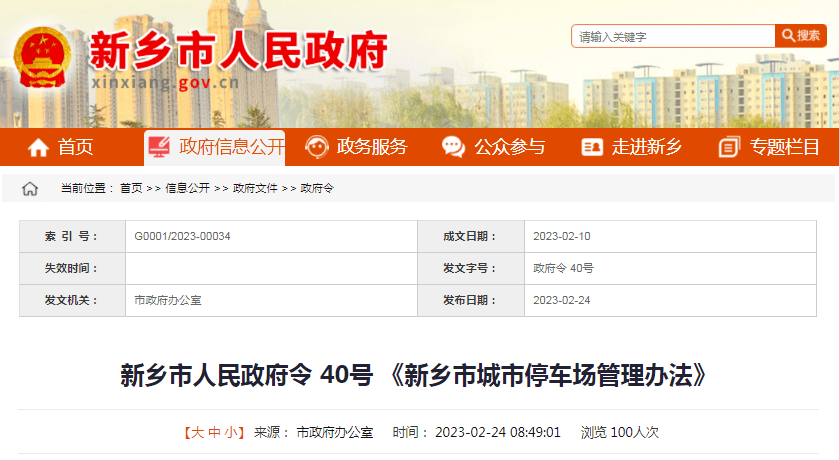Click the 专题栏目 documents icon
The image size is (839, 460).
coord(729,147)
